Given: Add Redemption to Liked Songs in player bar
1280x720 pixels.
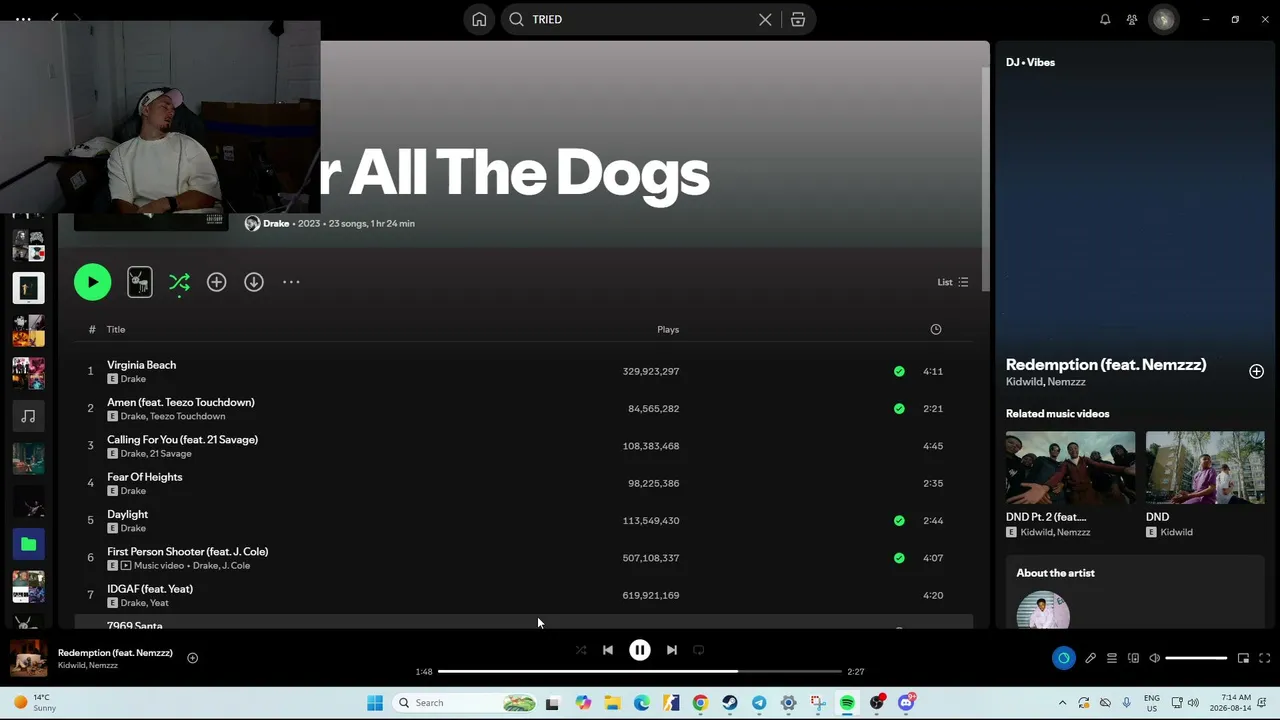Looking at the screenshot, I should click(192, 658).
